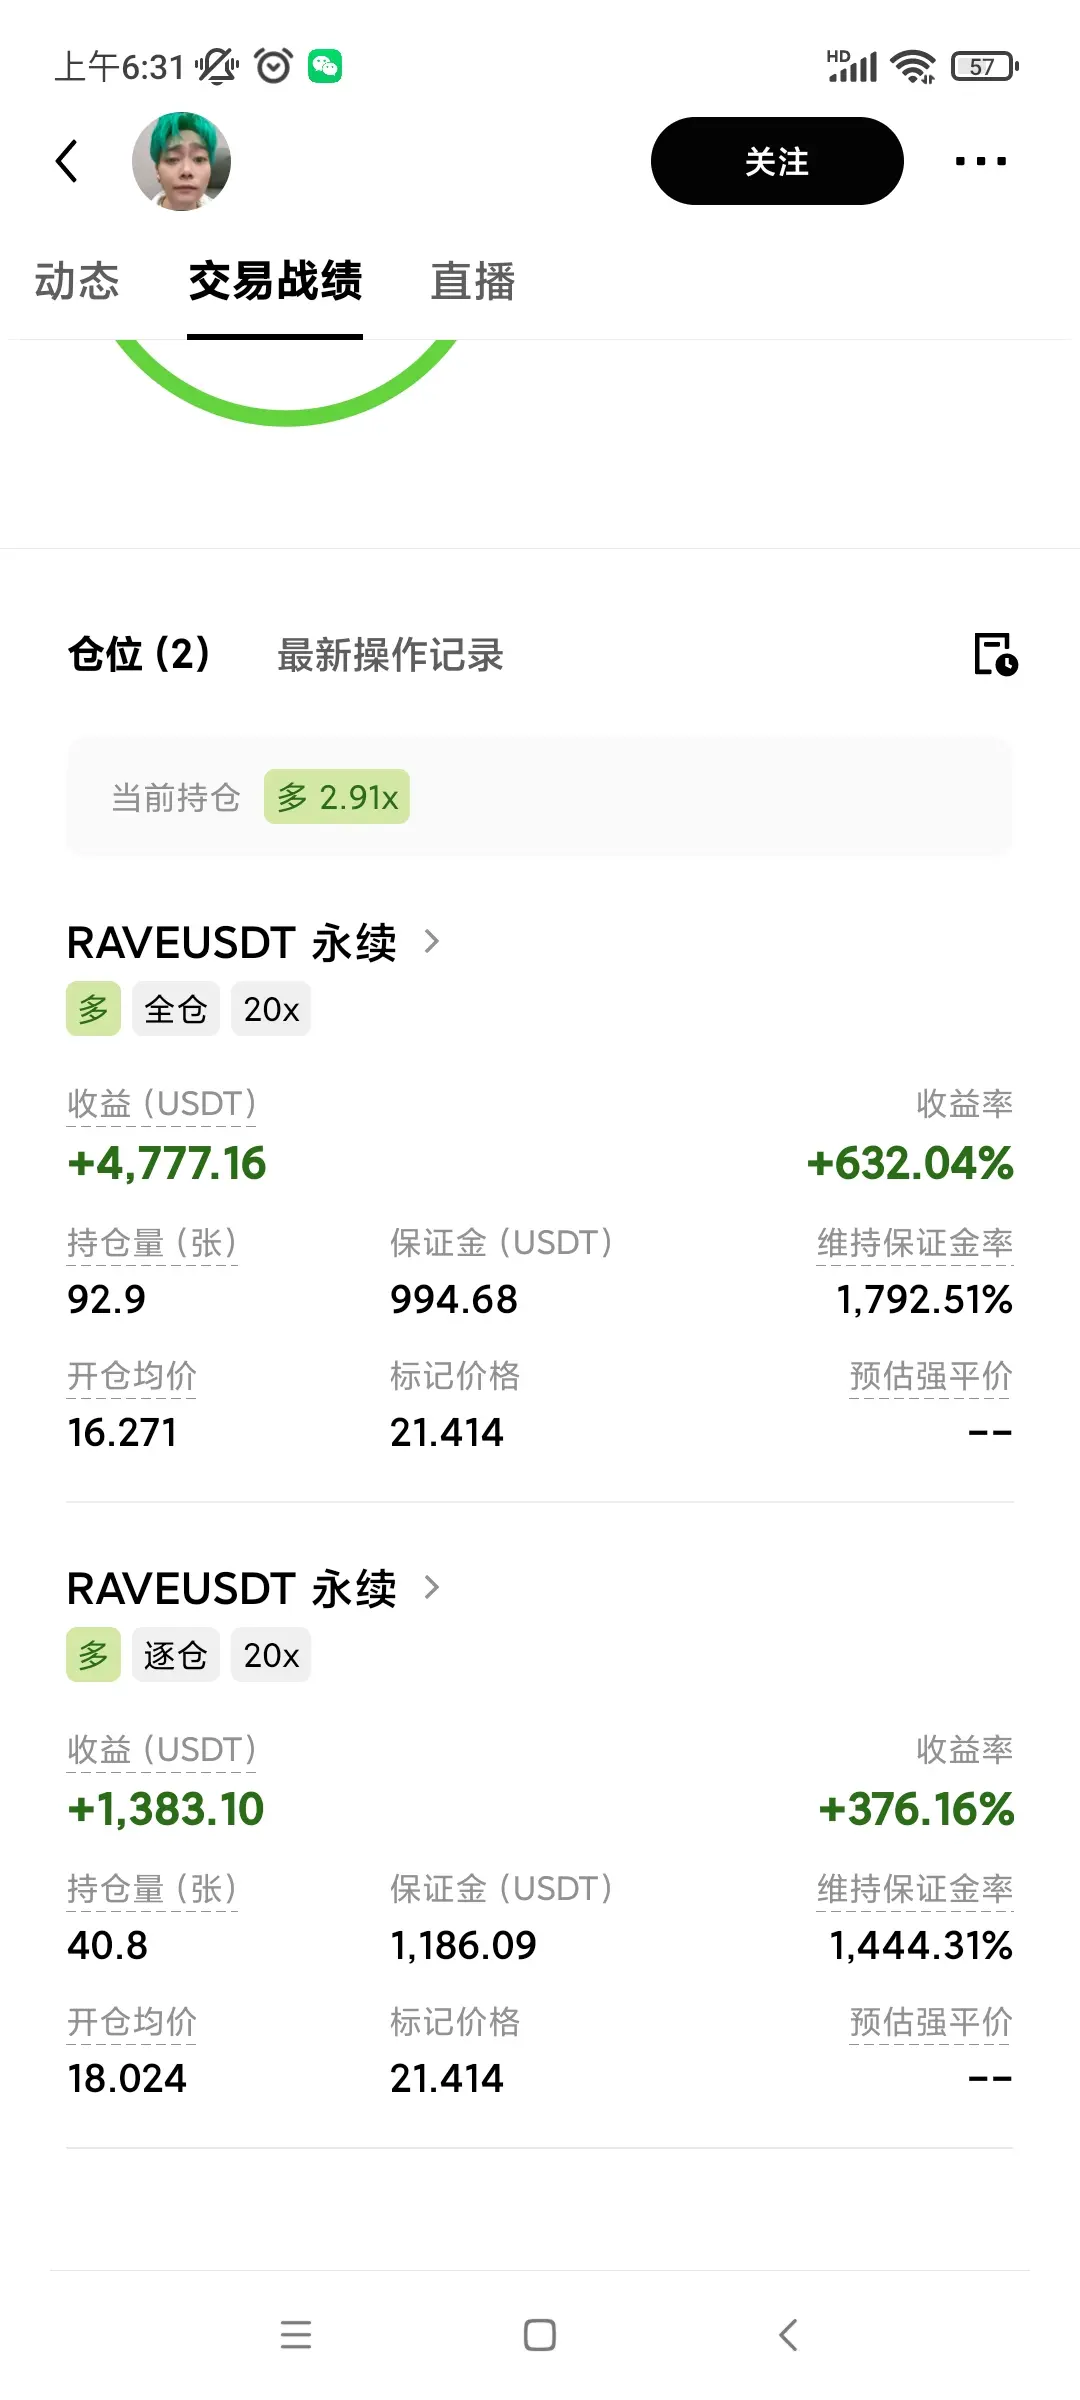Open the three-dot more options menu

[980, 161]
